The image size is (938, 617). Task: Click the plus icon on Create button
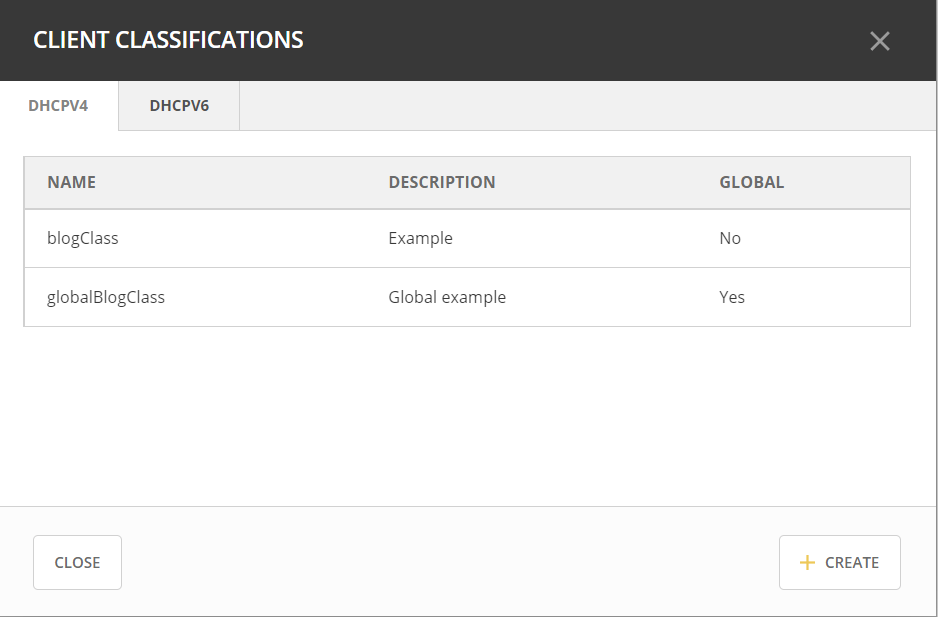pos(808,563)
